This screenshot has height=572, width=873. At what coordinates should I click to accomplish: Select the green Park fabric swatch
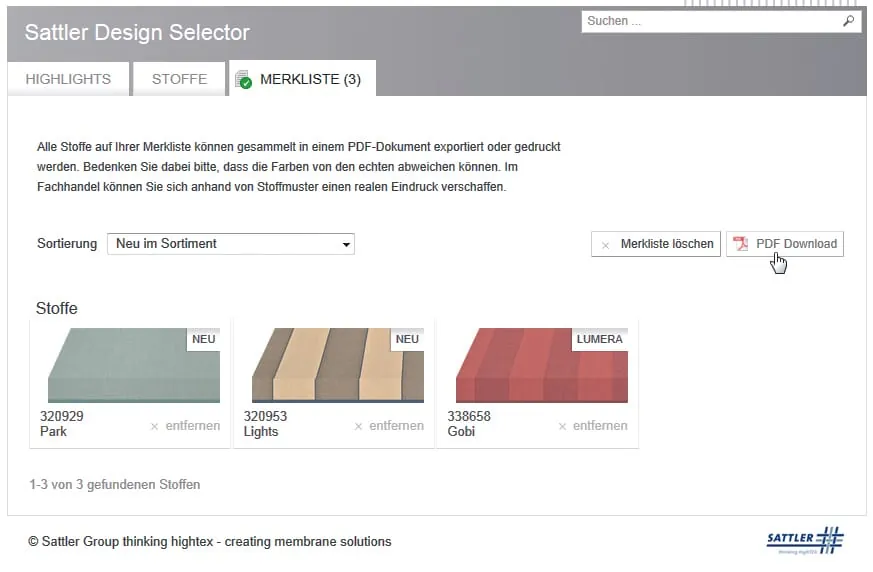click(x=133, y=365)
